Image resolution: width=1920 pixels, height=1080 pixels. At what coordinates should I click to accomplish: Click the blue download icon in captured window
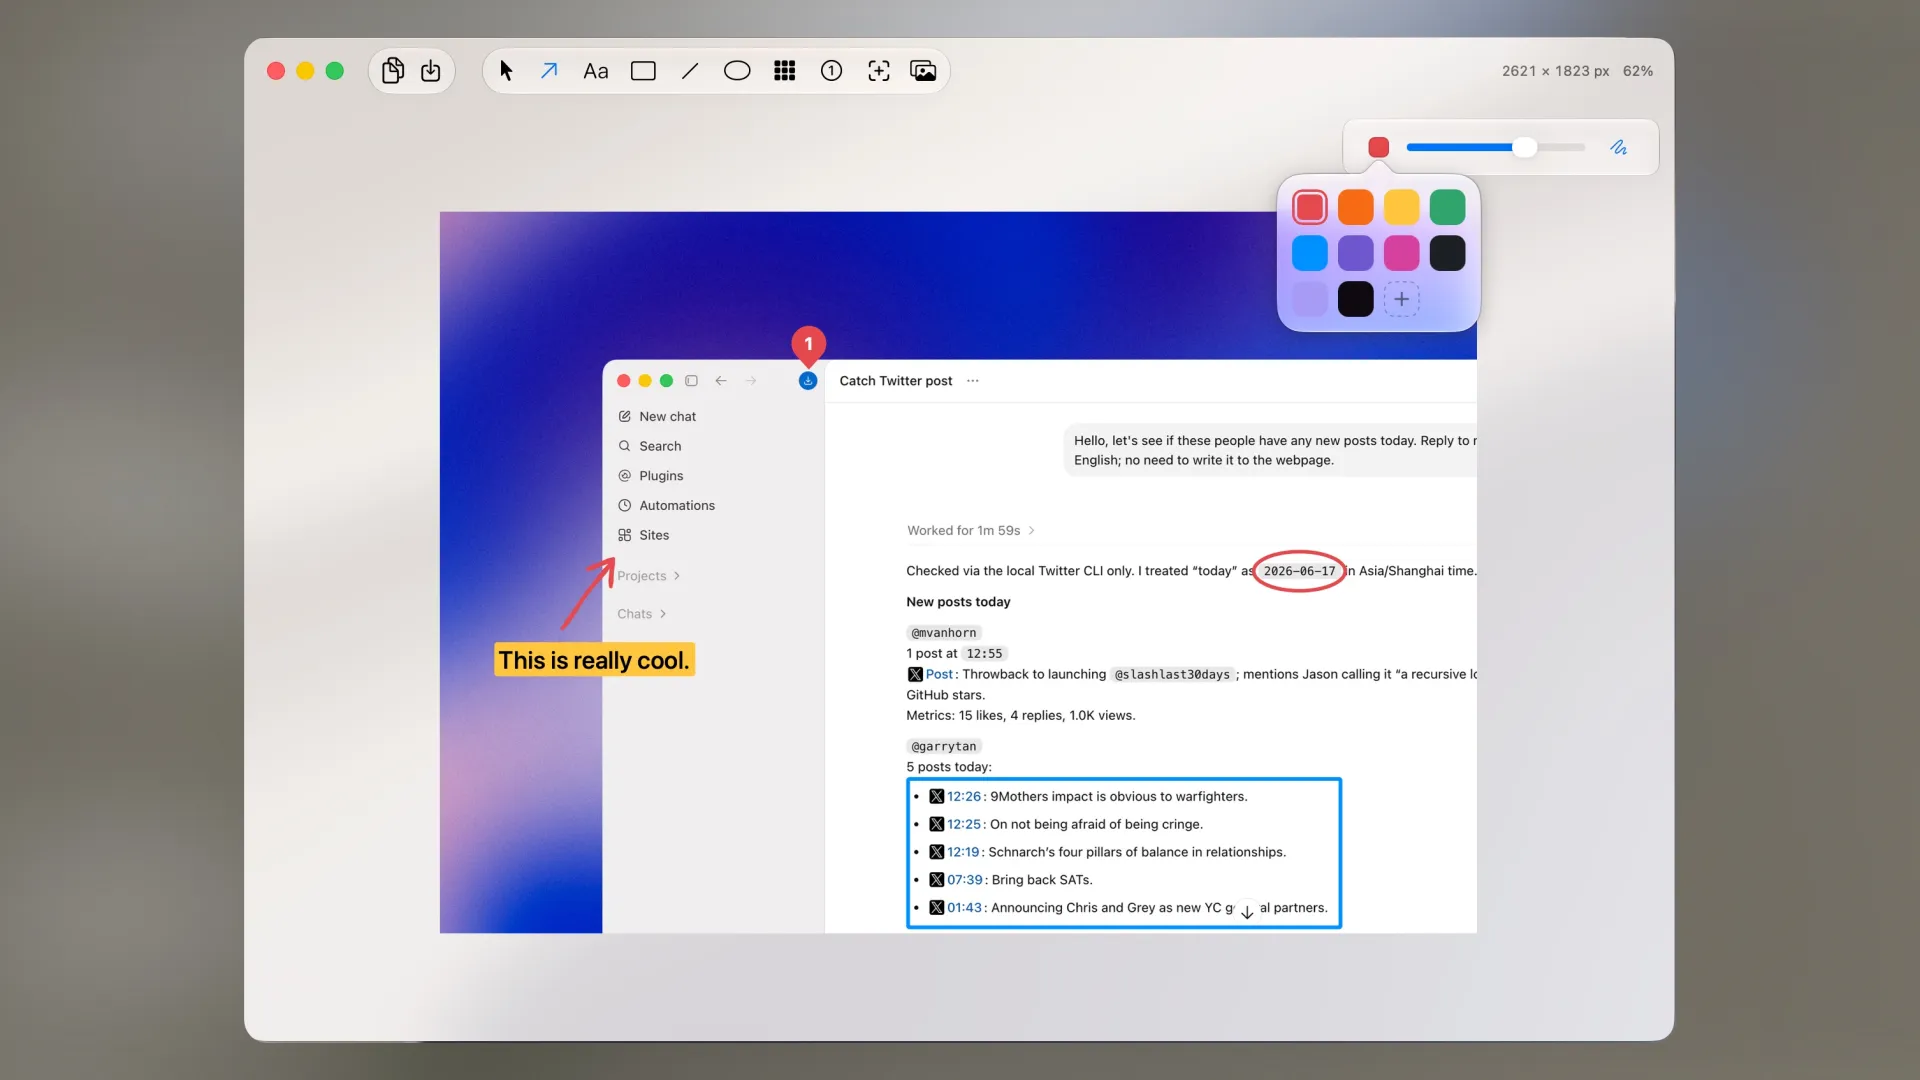[x=808, y=381]
